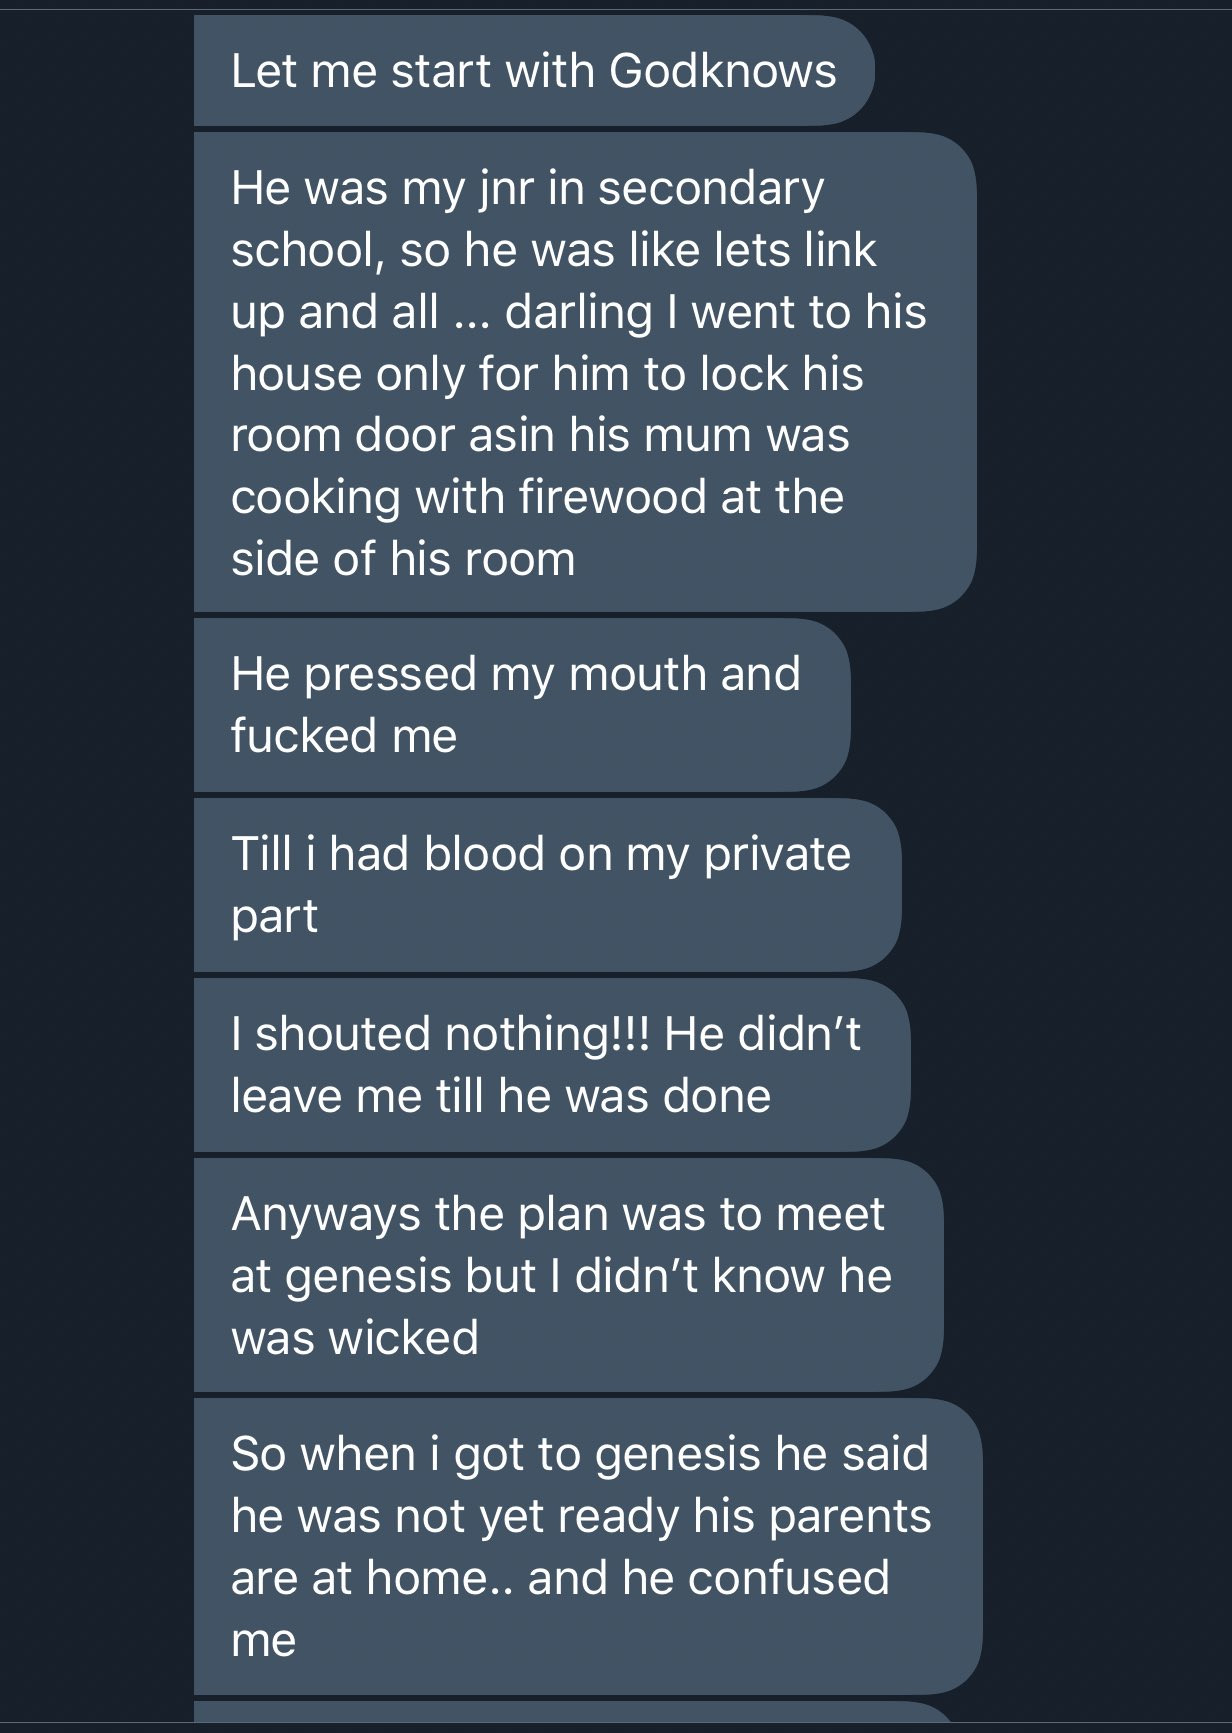
Task: Click the name "Godknows" in the first message
Action: (722, 72)
